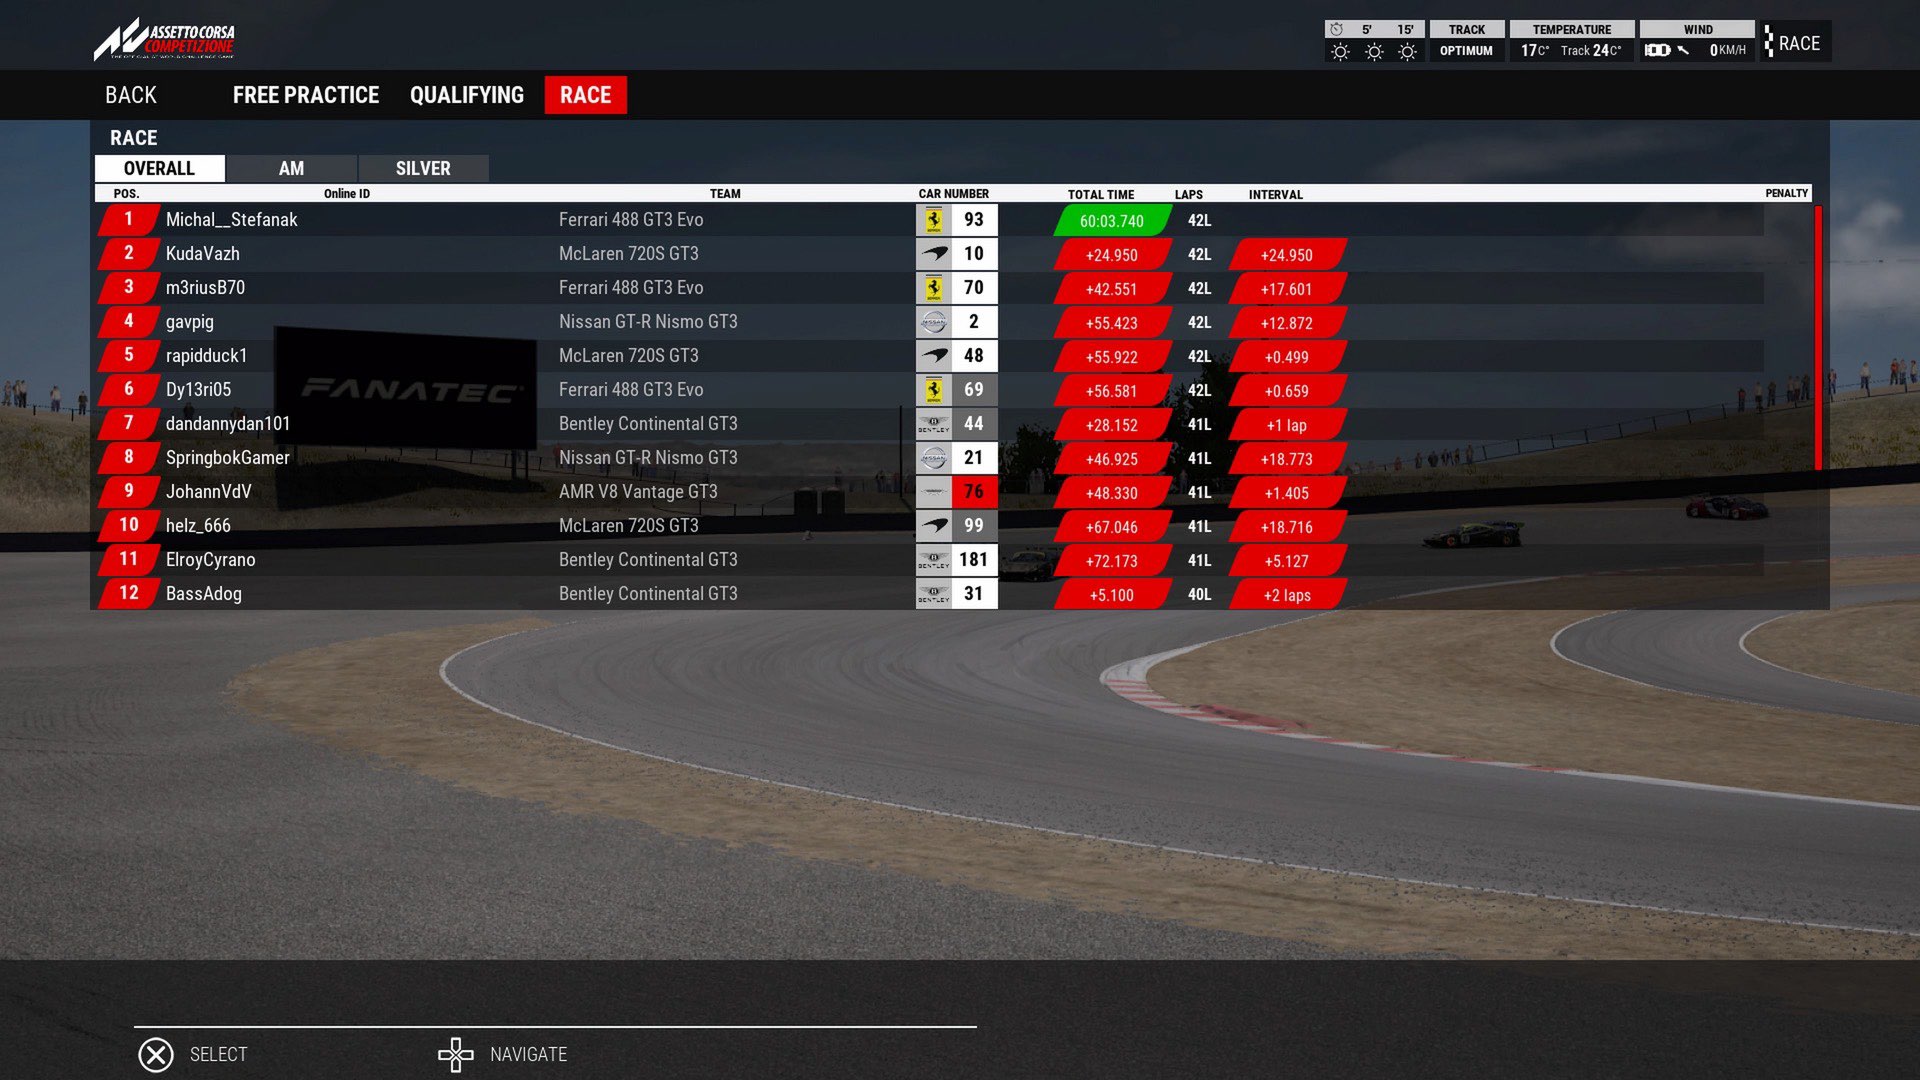The image size is (1920, 1080).
Task: Select driver Dy13ri05 row
Action: coord(930,390)
